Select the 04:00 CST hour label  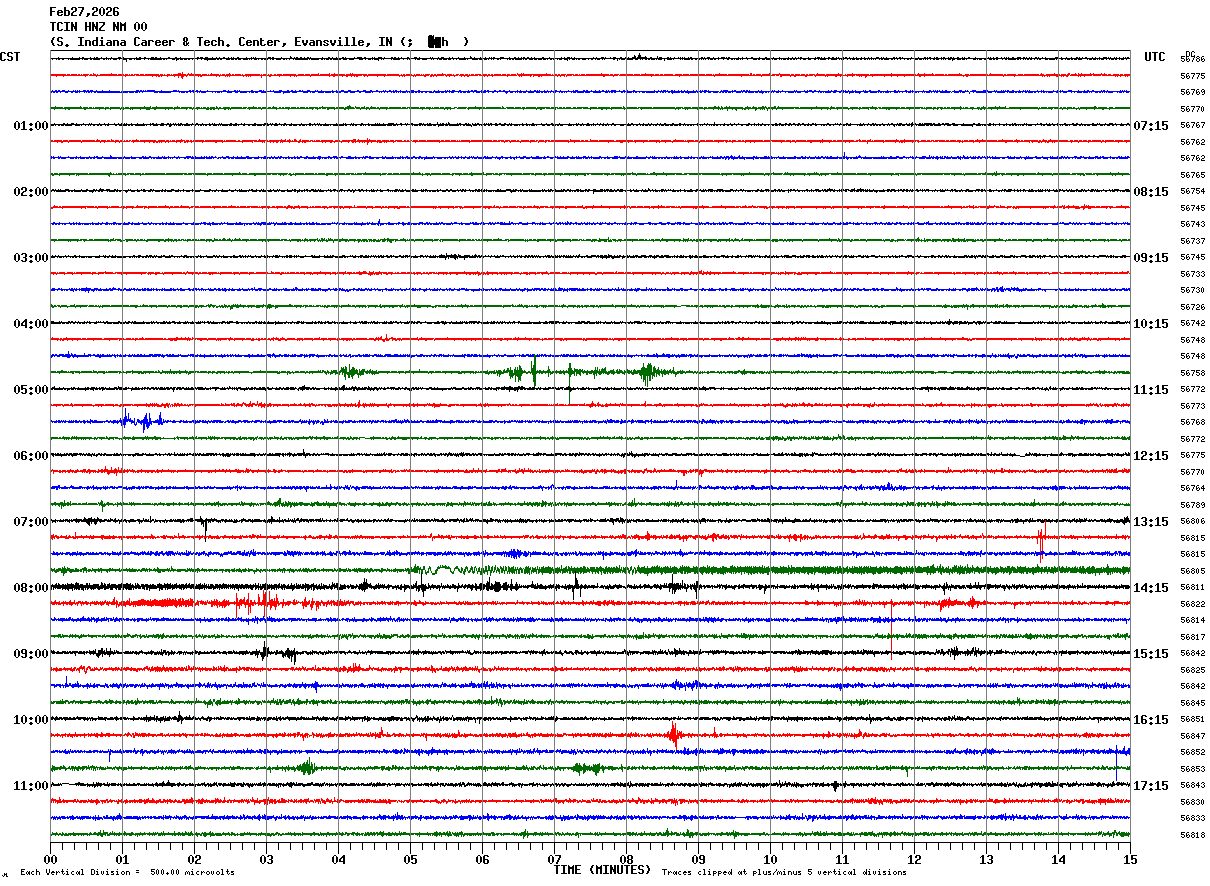tap(30, 324)
